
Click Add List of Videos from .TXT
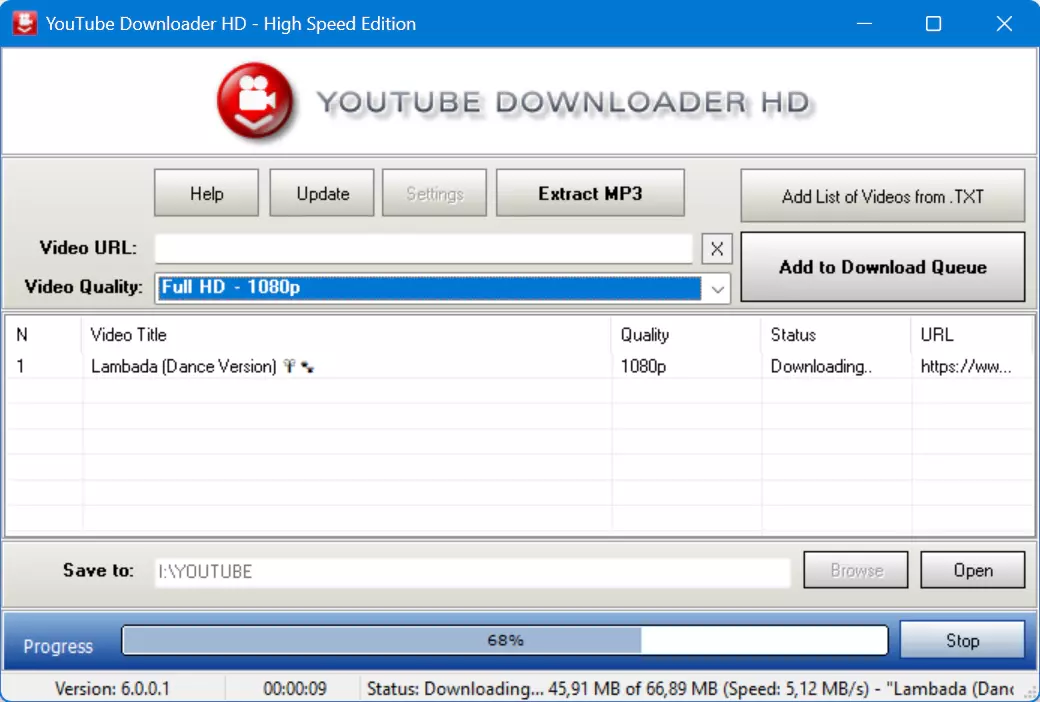(x=882, y=196)
